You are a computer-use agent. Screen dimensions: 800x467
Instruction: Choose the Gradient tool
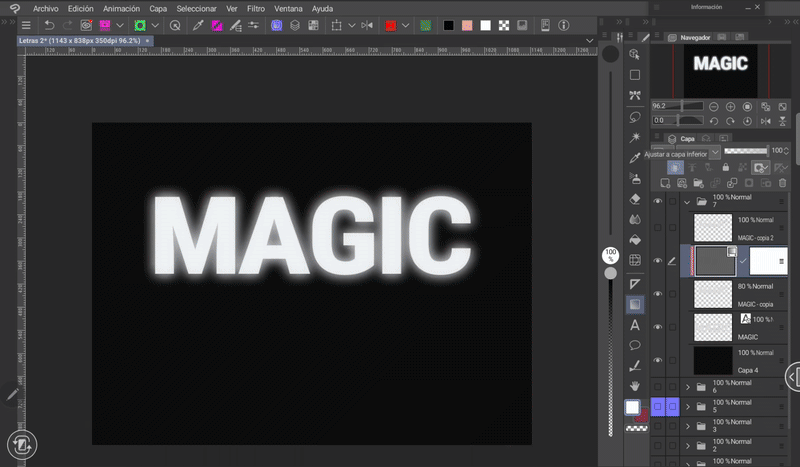(x=635, y=304)
